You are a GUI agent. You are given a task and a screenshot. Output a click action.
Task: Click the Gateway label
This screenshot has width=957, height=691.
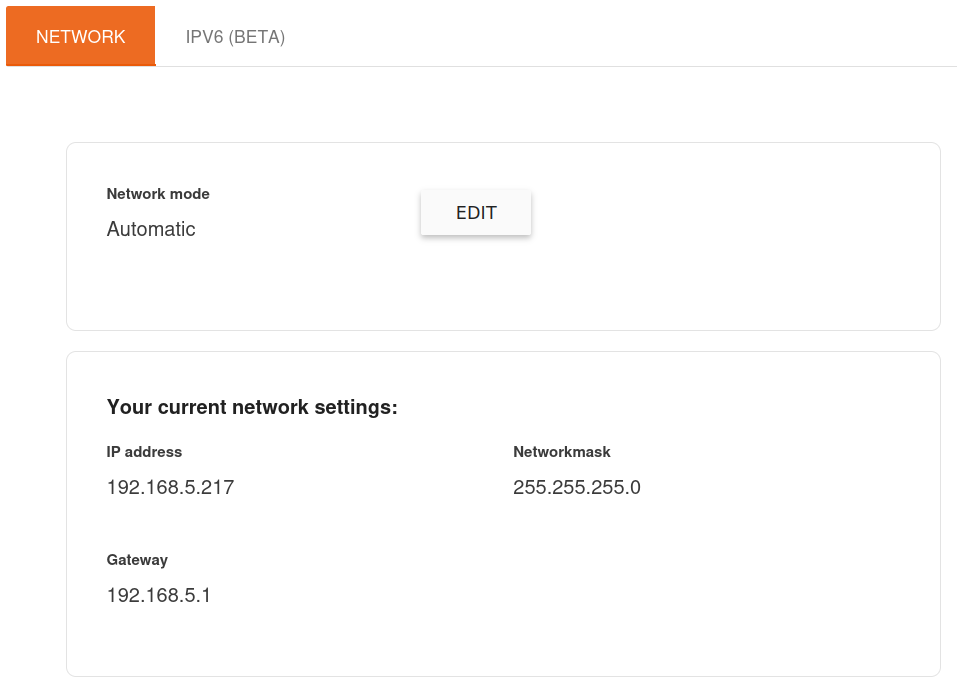pyautogui.click(x=137, y=560)
